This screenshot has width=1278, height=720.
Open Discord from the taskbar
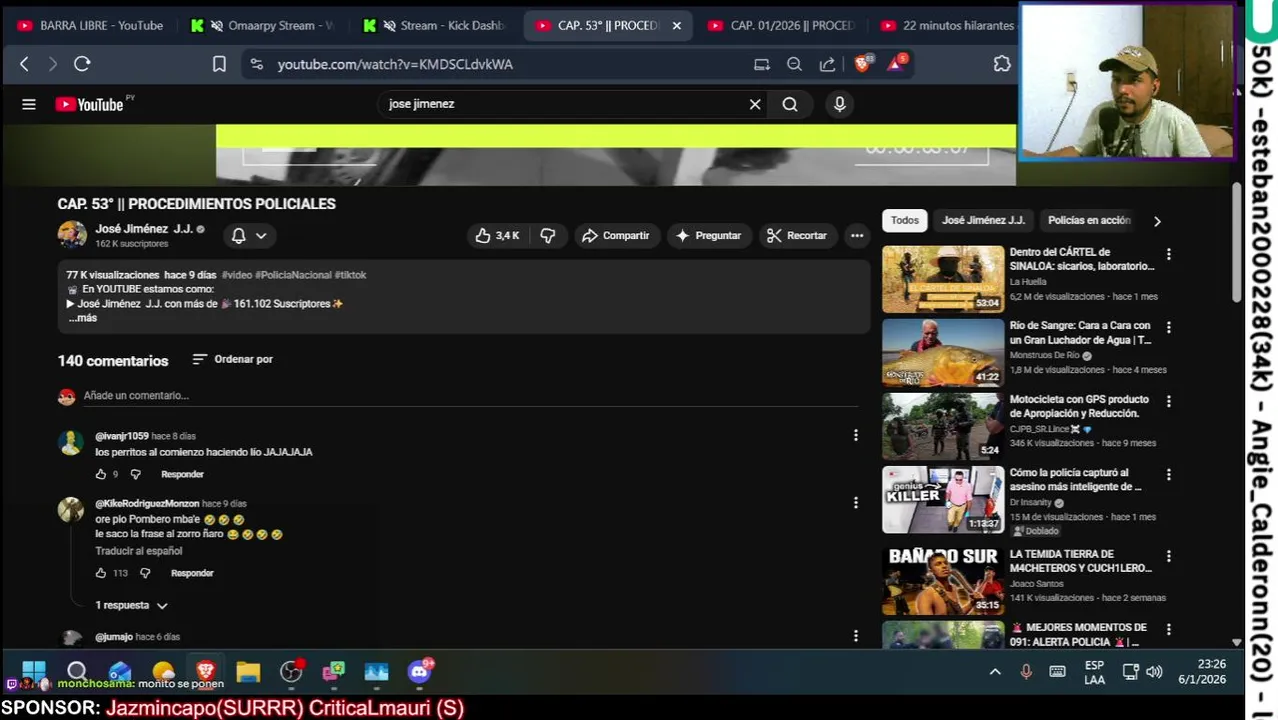point(420,672)
